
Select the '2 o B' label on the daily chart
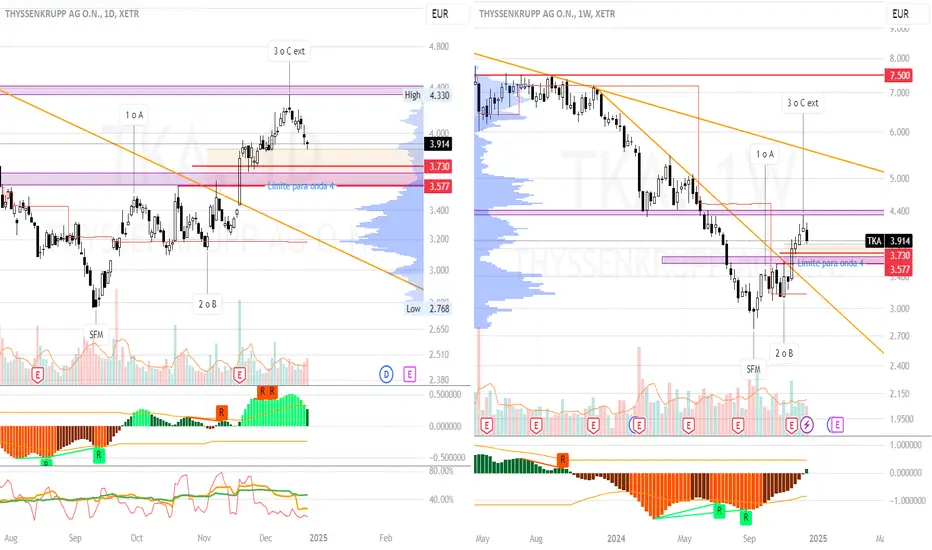[x=207, y=304]
